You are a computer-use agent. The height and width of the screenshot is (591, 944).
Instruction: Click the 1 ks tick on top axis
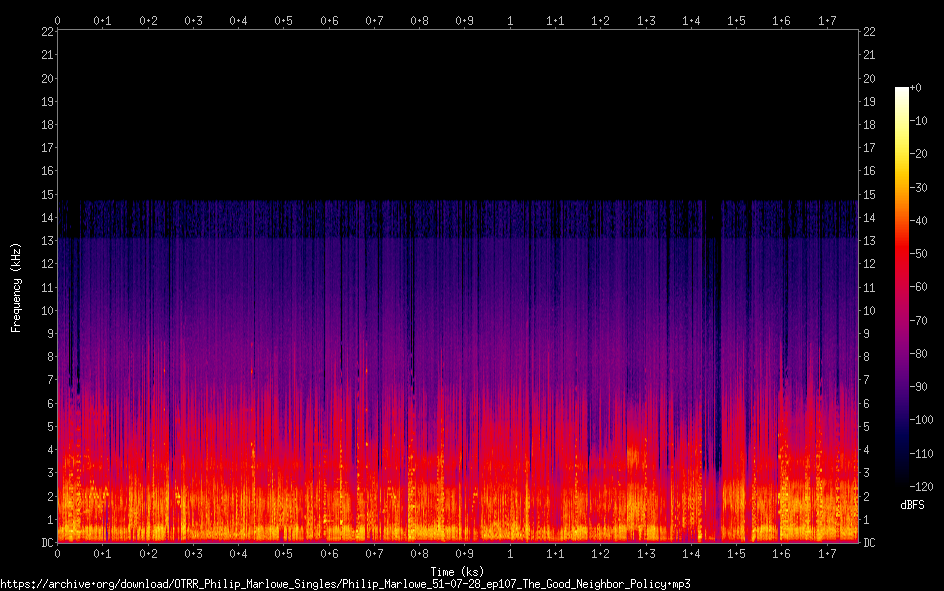(510, 20)
